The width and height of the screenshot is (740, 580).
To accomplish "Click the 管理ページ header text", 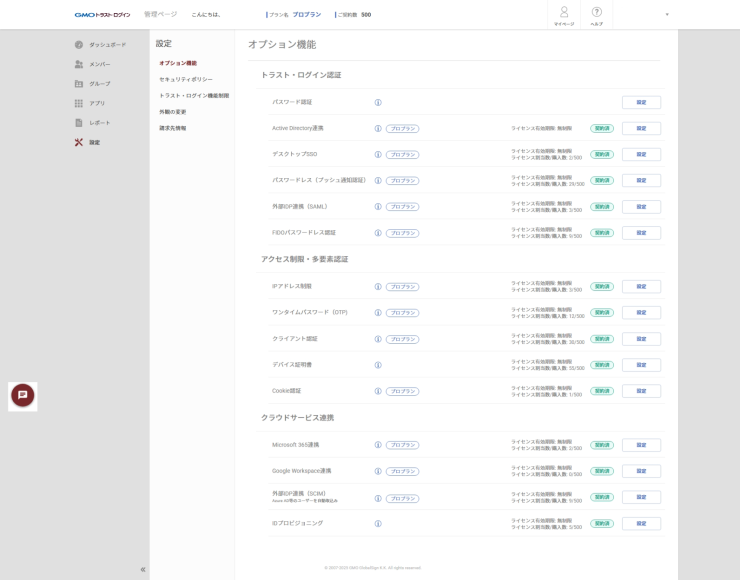I will [x=160, y=15].
